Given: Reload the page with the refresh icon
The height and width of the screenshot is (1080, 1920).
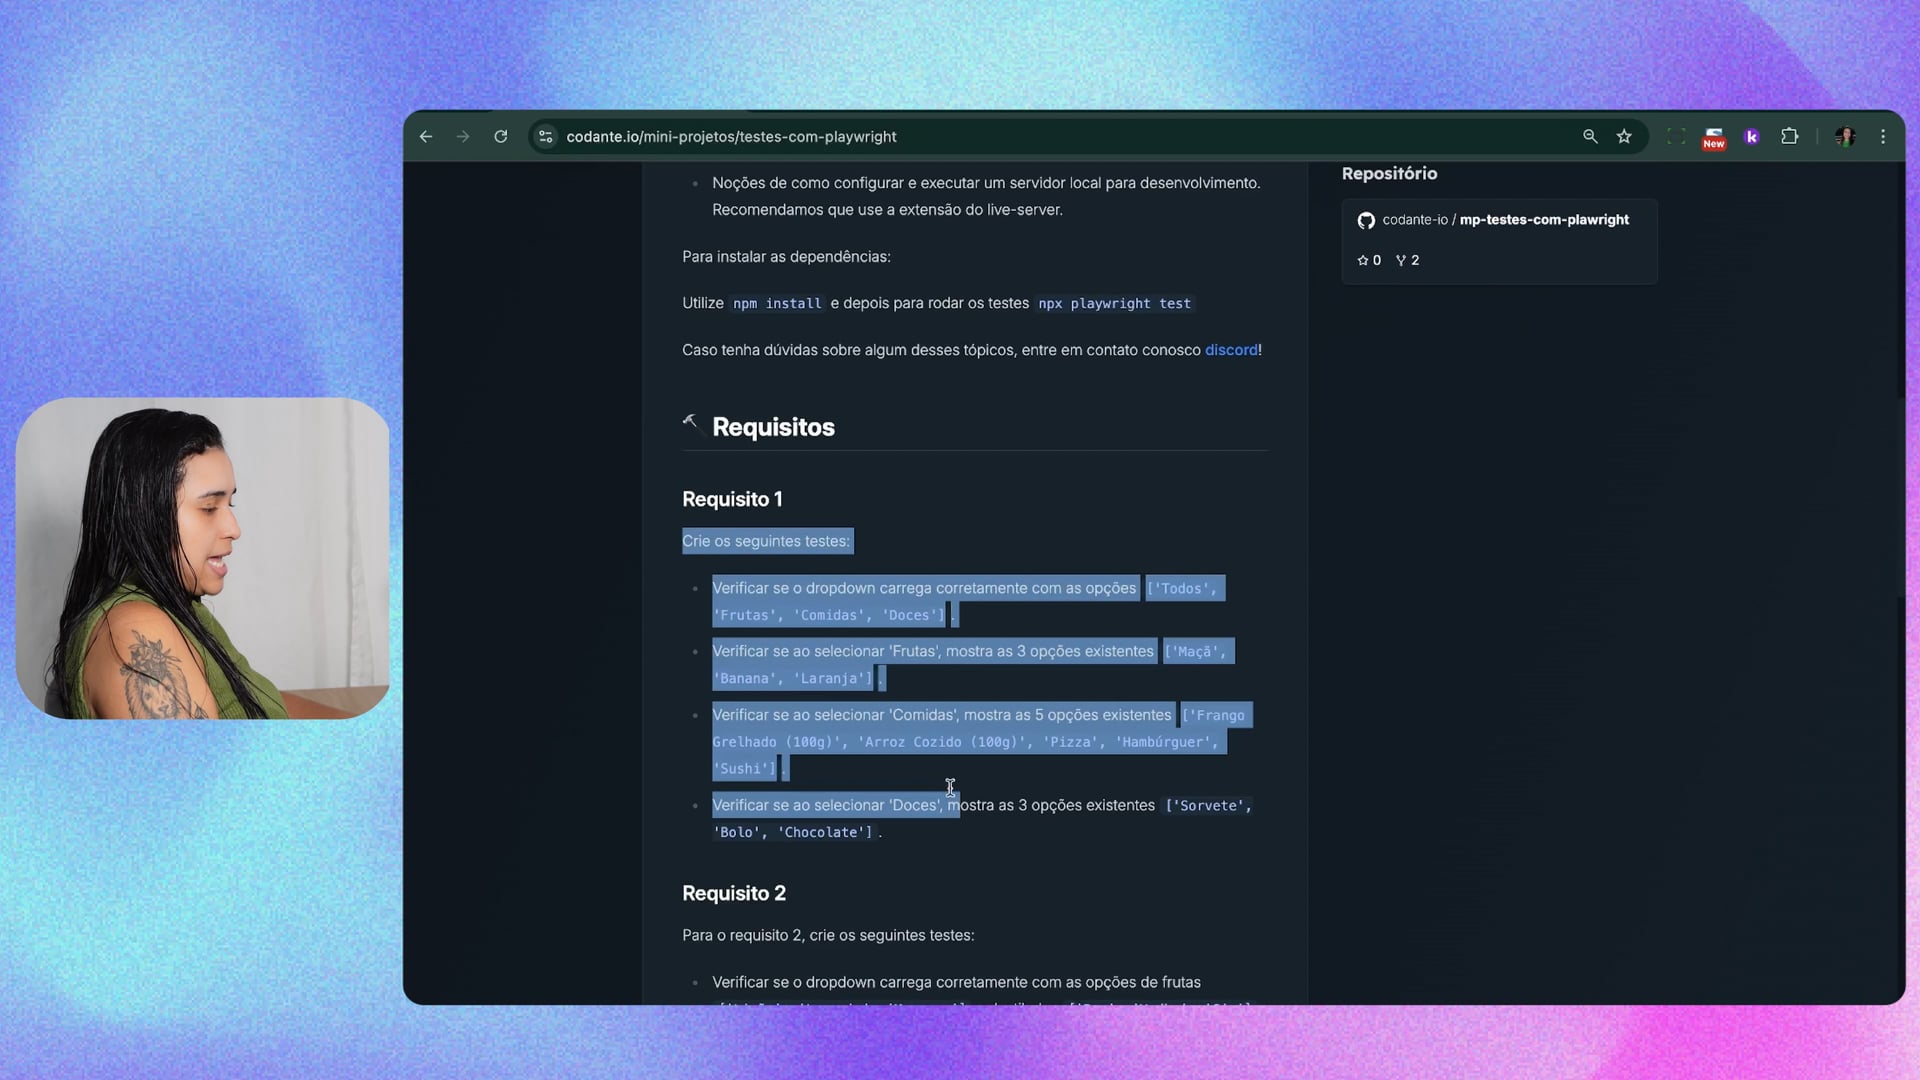Looking at the screenshot, I should coord(501,137).
